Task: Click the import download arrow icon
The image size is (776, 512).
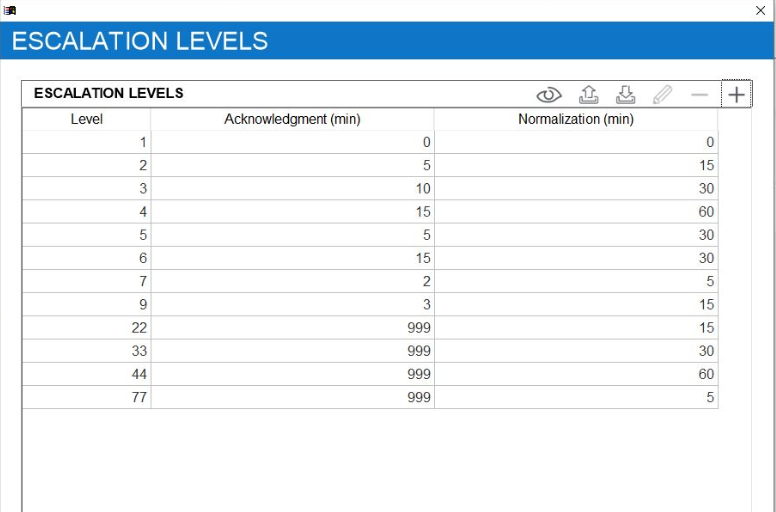Action: point(625,95)
